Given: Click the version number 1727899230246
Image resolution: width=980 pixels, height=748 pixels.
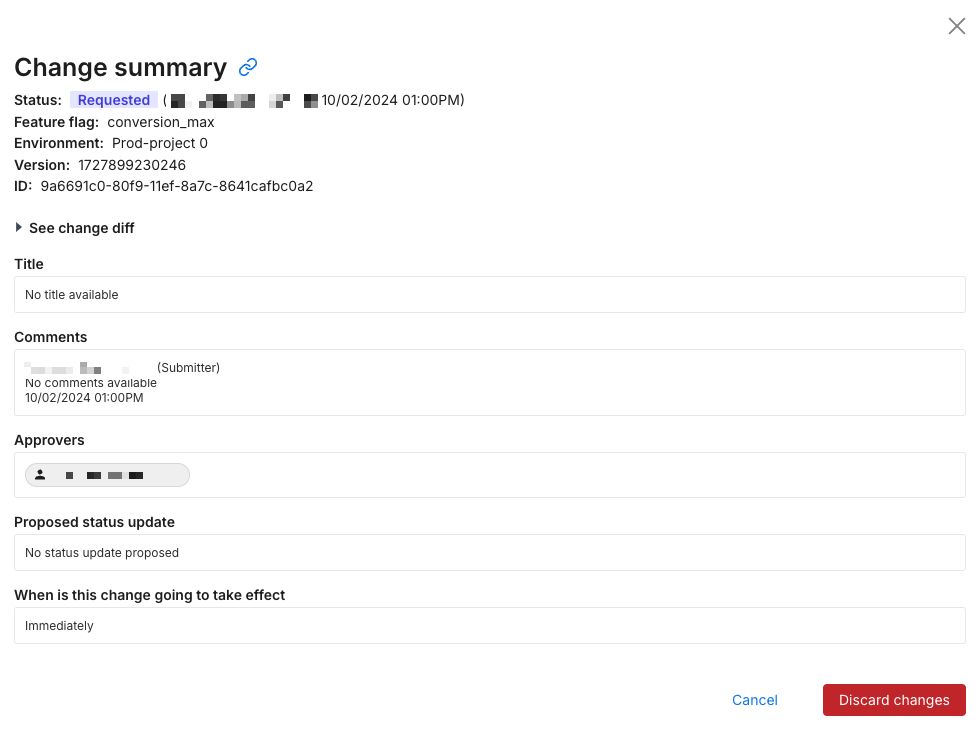Looking at the screenshot, I should pyautogui.click(x=132, y=165).
